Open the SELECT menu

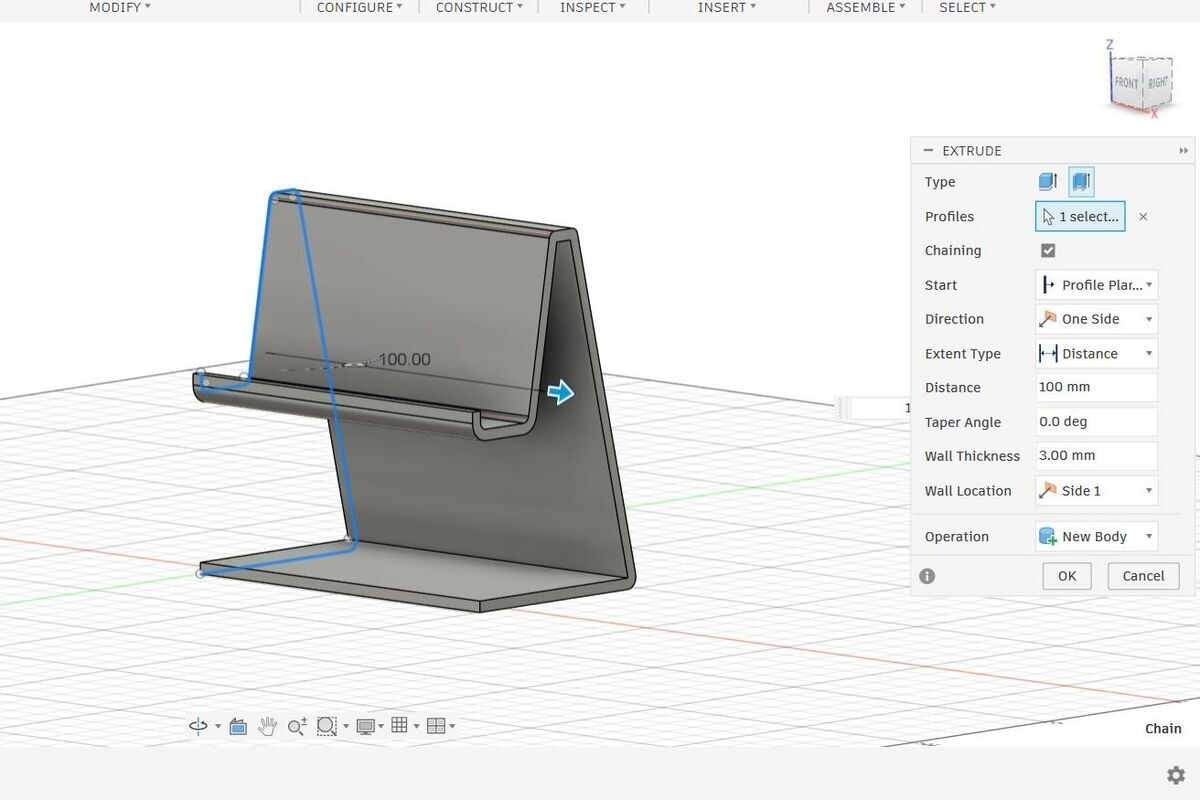[x=967, y=7]
